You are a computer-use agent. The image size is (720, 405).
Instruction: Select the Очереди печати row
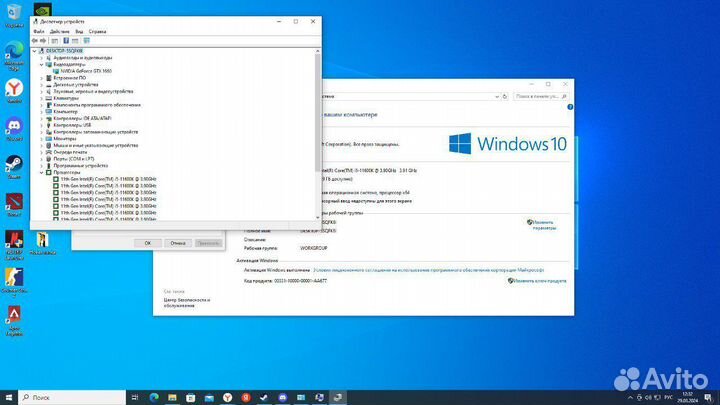tap(70, 152)
